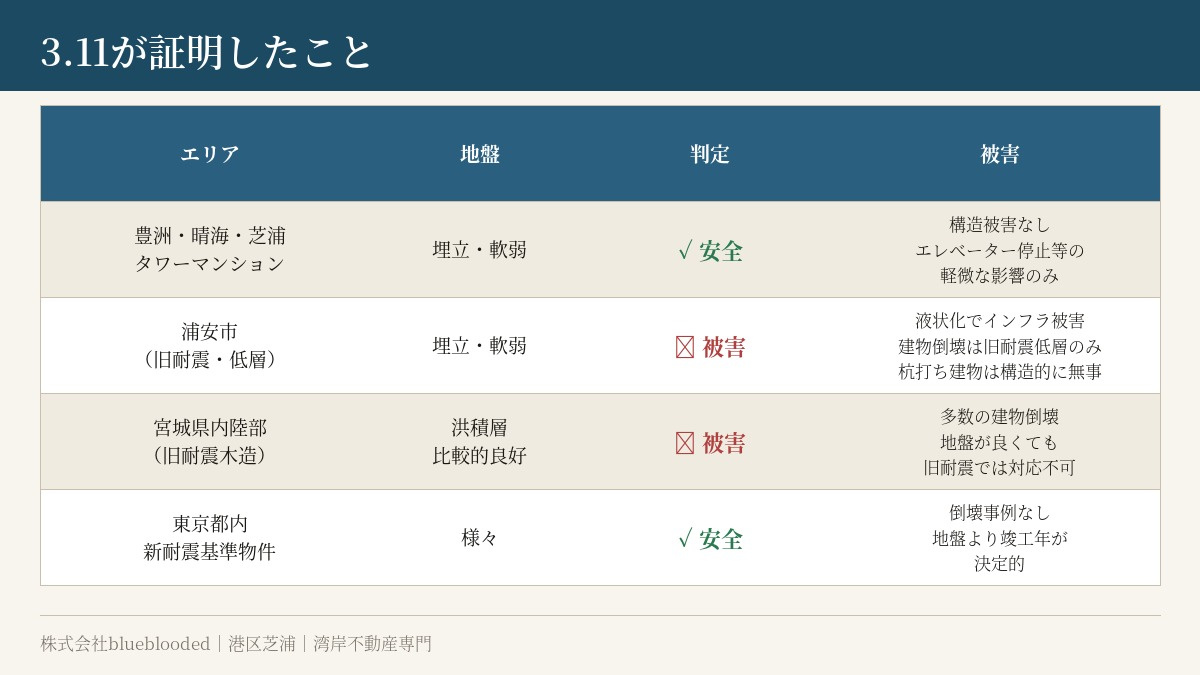1200x675 pixels.
Task: Click the 東京都内 新耐震基準物件 cell
Action: click(x=210, y=538)
